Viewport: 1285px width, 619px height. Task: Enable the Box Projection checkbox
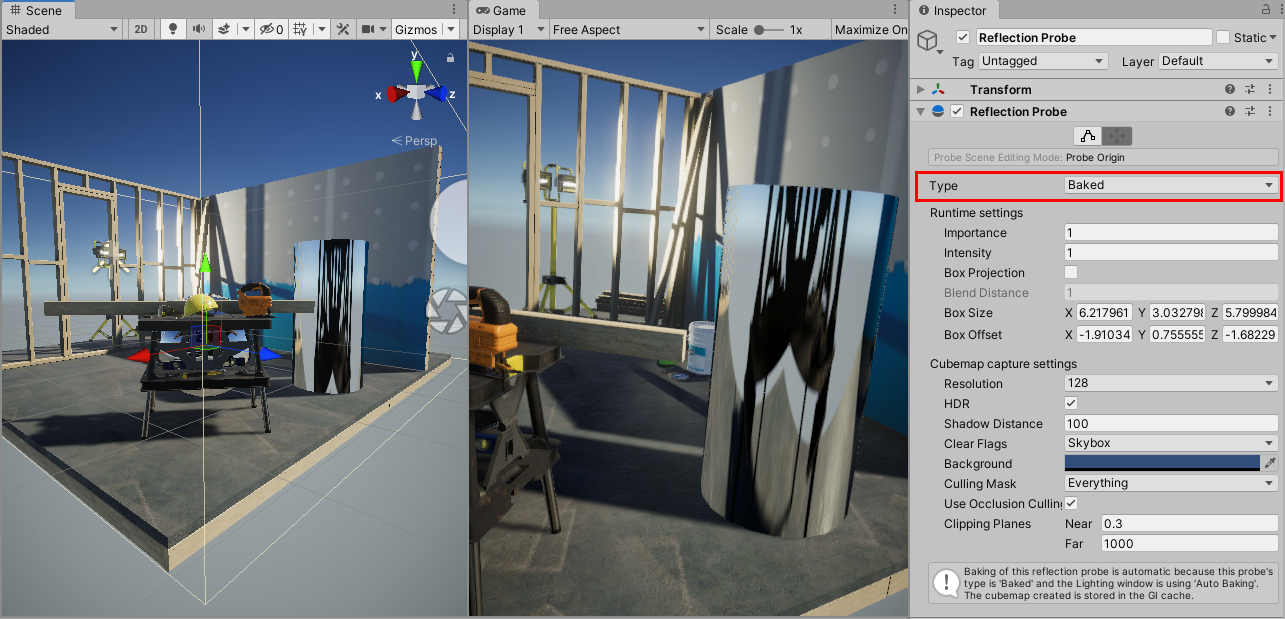point(1071,272)
